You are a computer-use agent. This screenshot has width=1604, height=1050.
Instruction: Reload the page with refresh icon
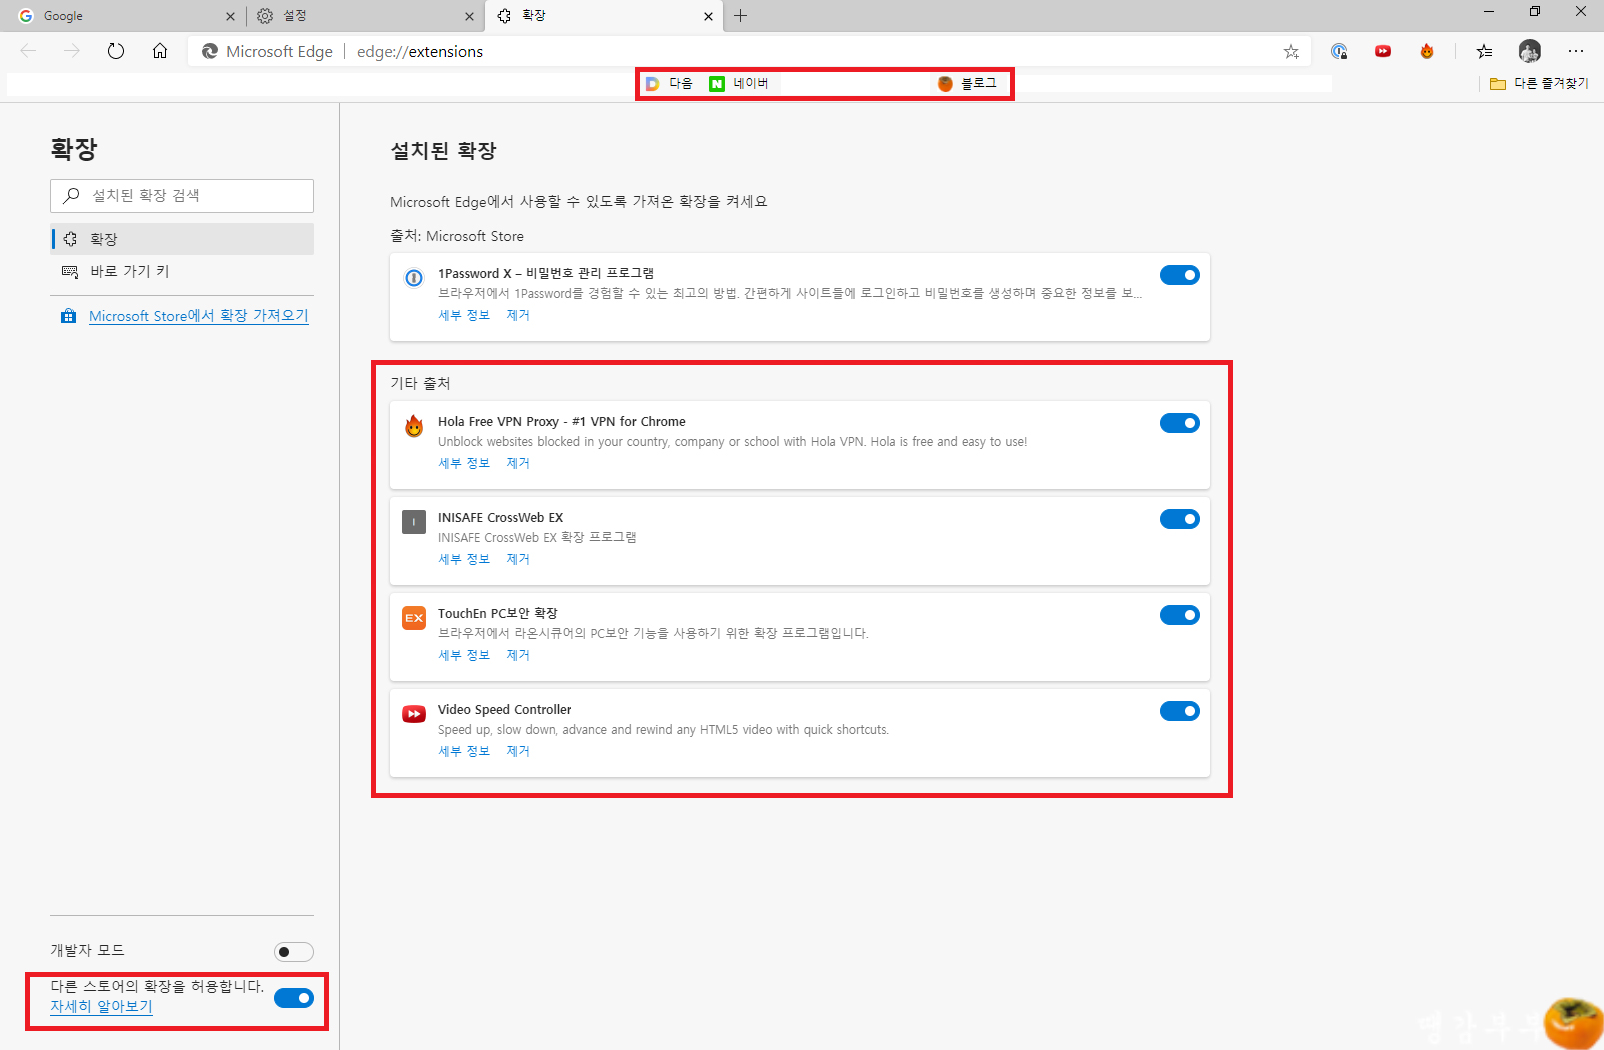tap(116, 51)
